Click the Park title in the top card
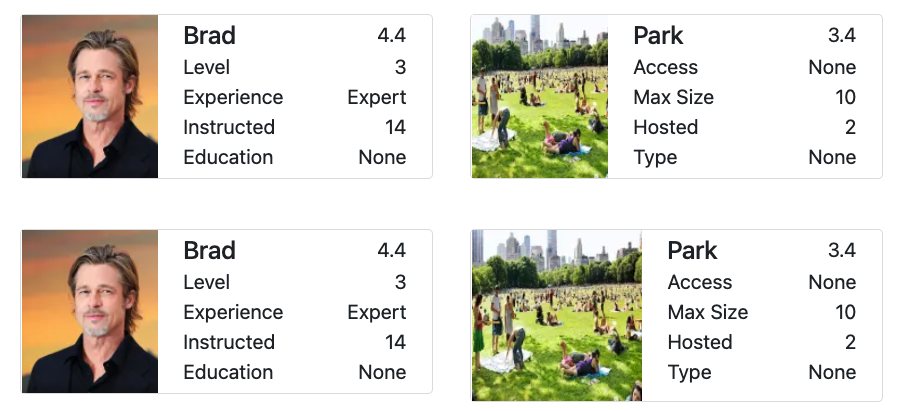This screenshot has width=906, height=411. [x=658, y=36]
